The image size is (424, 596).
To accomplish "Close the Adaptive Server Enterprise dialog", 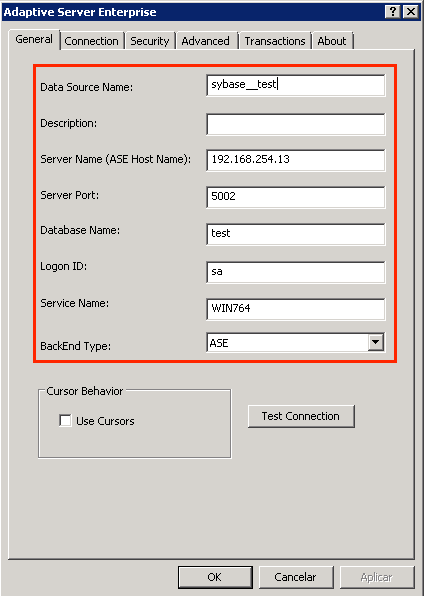I will click(411, 12).
